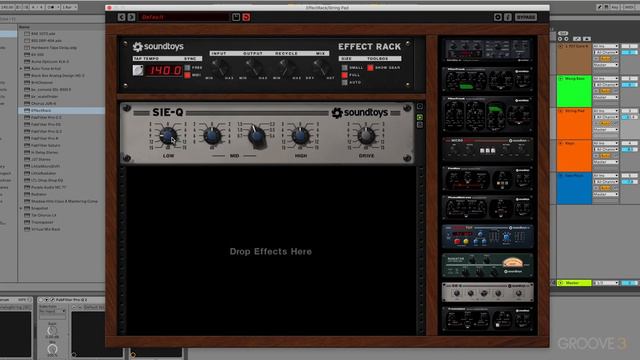Toggle the String Pad track Auto monitor button

click(x=605, y=123)
